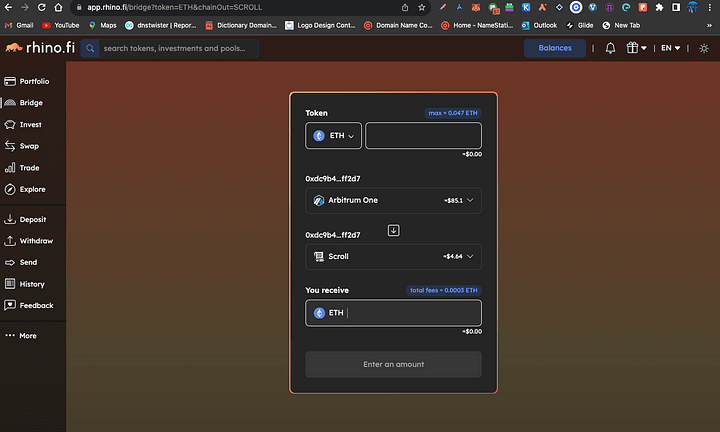The height and width of the screenshot is (432, 720).
Task: Open the EN language selector
Action: [670, 48]
